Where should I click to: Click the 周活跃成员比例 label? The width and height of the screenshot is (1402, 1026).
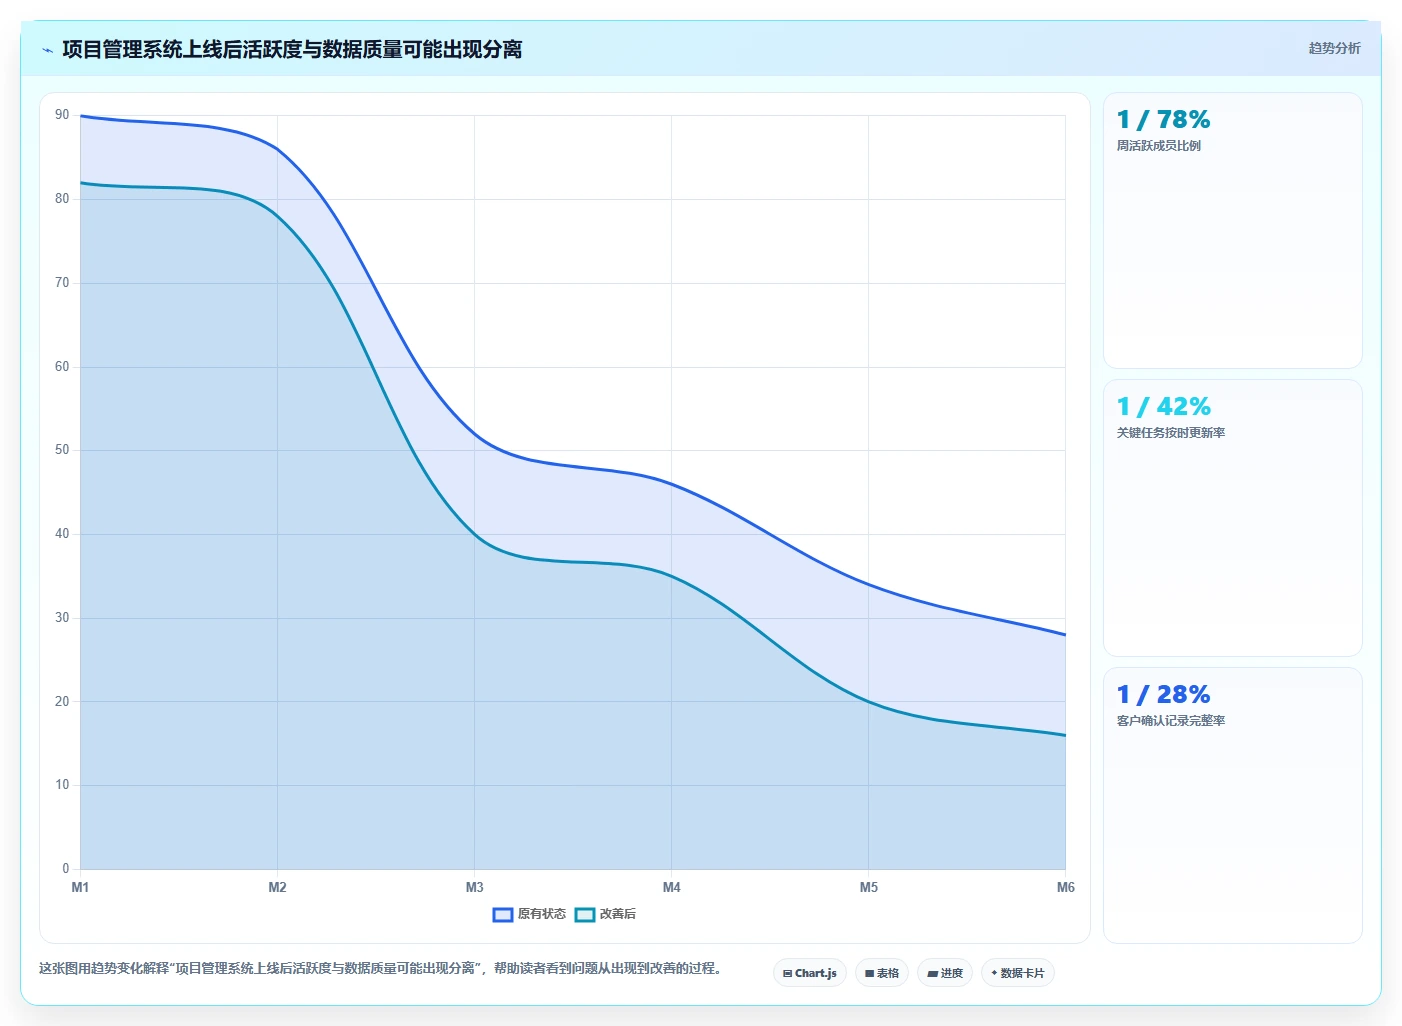tap(1158, 146)
